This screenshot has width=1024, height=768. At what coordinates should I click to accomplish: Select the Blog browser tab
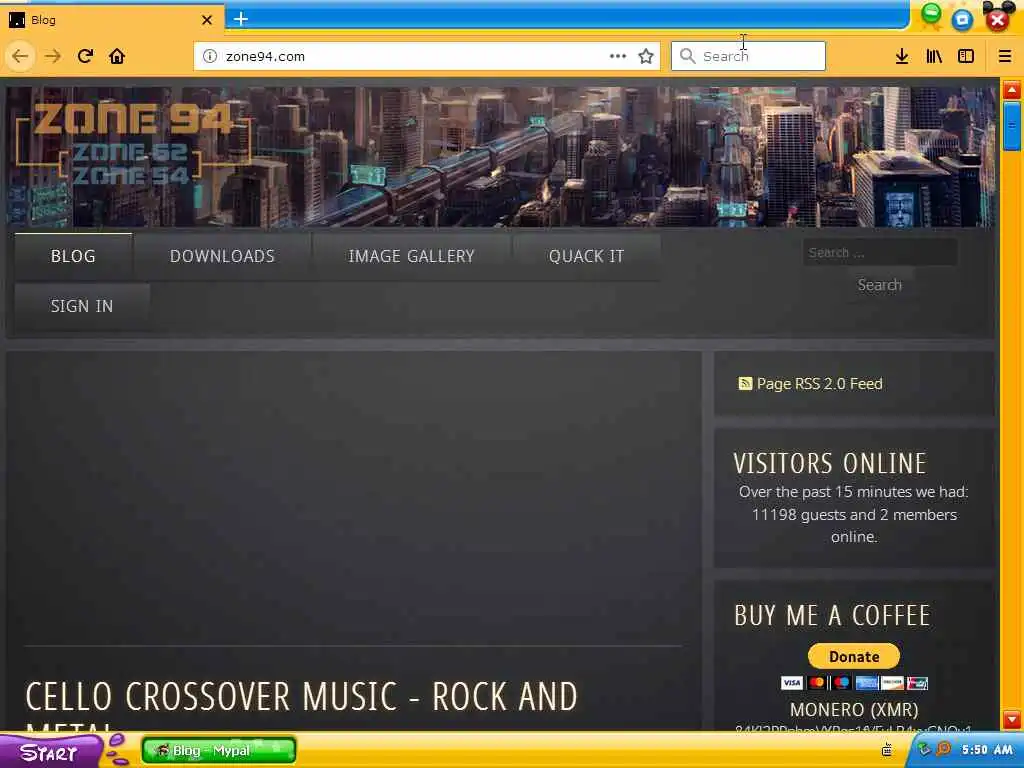[112, 20]
